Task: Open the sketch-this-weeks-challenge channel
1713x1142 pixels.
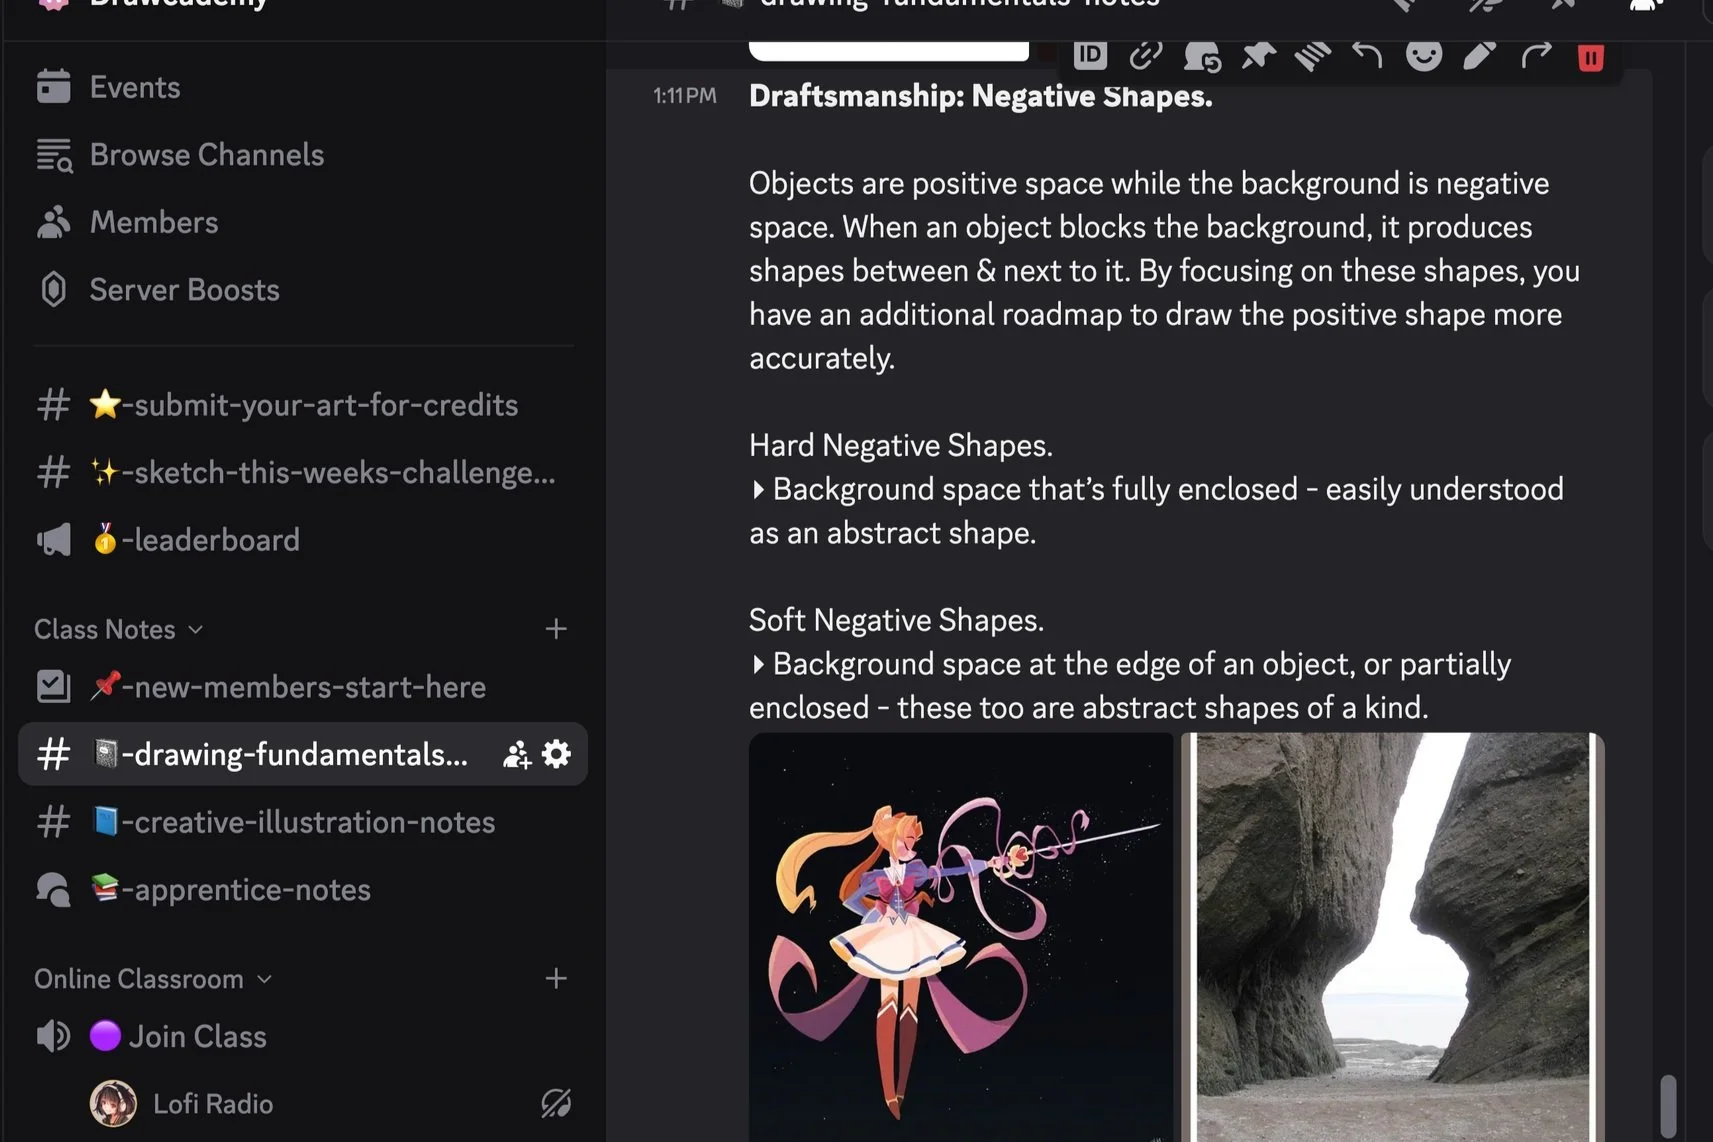Action: point(303,472)
